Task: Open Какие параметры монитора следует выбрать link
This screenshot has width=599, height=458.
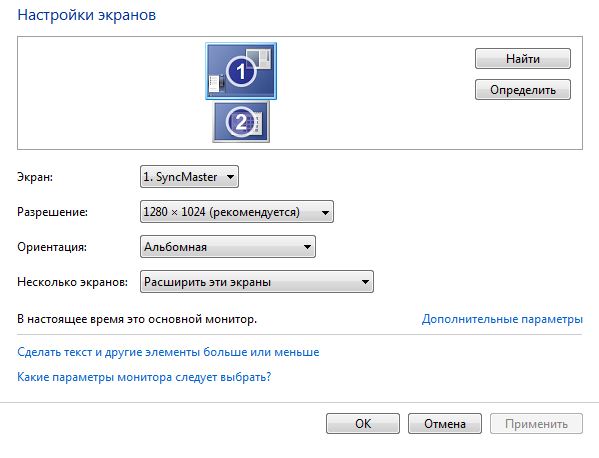Action: click(x=144, y=377)
